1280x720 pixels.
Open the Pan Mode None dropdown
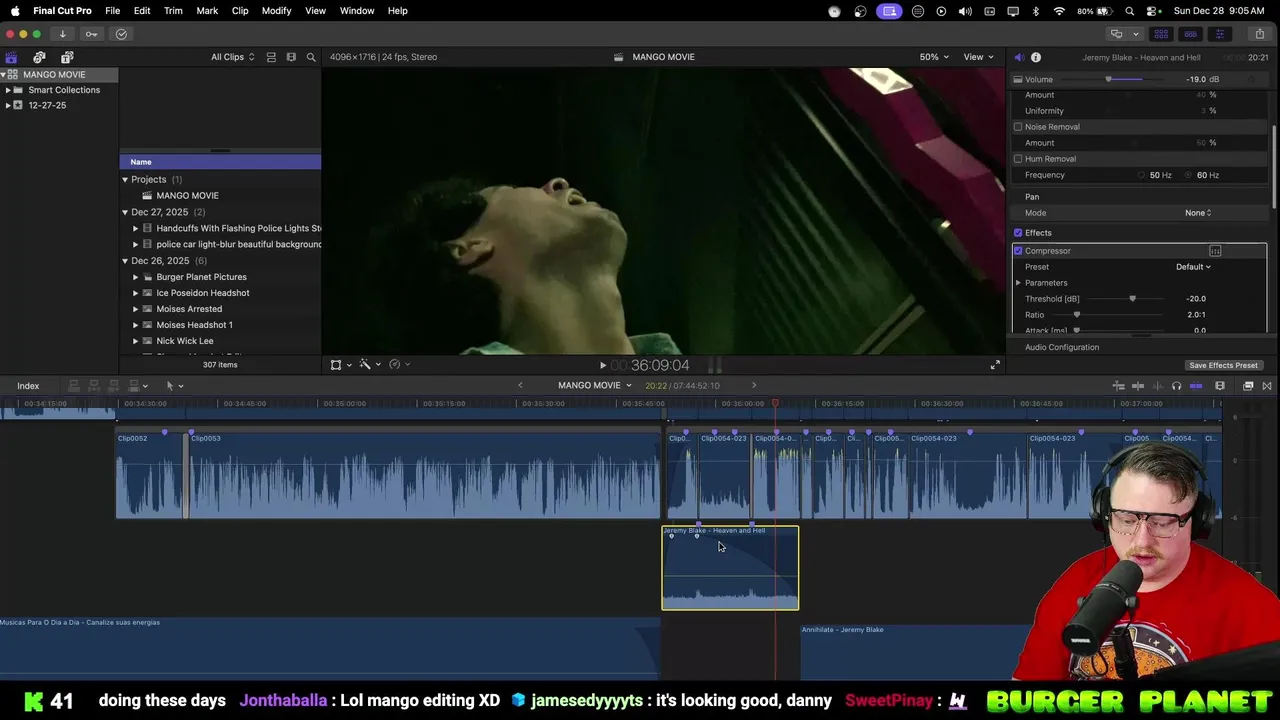[x=1198, y=213]
